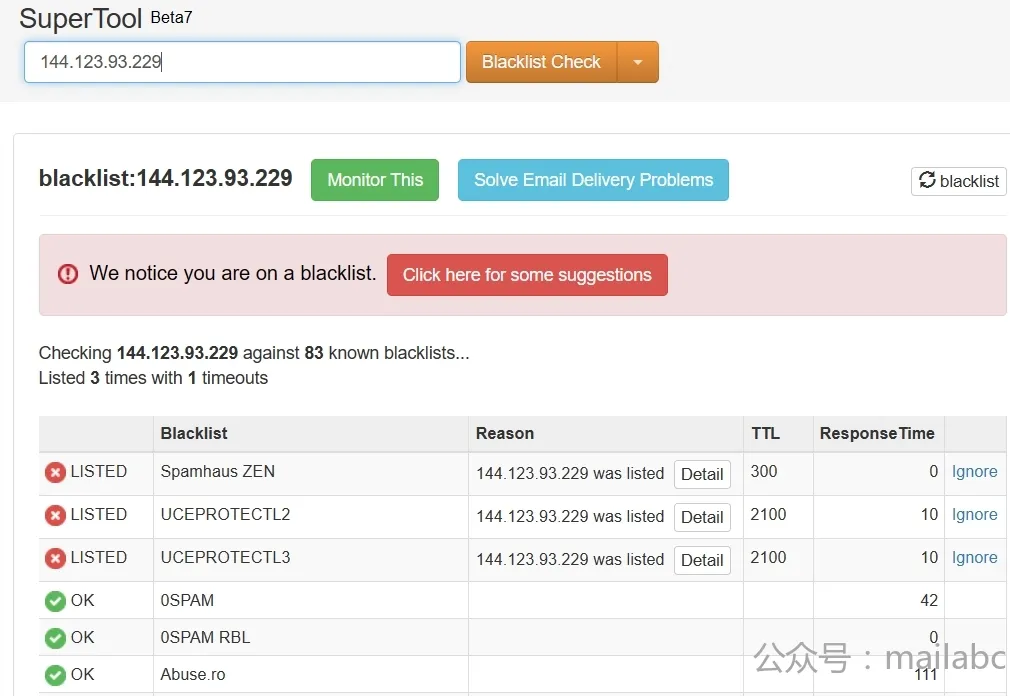
Task: Click the 'Listed 3 times with 1 timeouts' text
Action: click(x=153, y=378)
